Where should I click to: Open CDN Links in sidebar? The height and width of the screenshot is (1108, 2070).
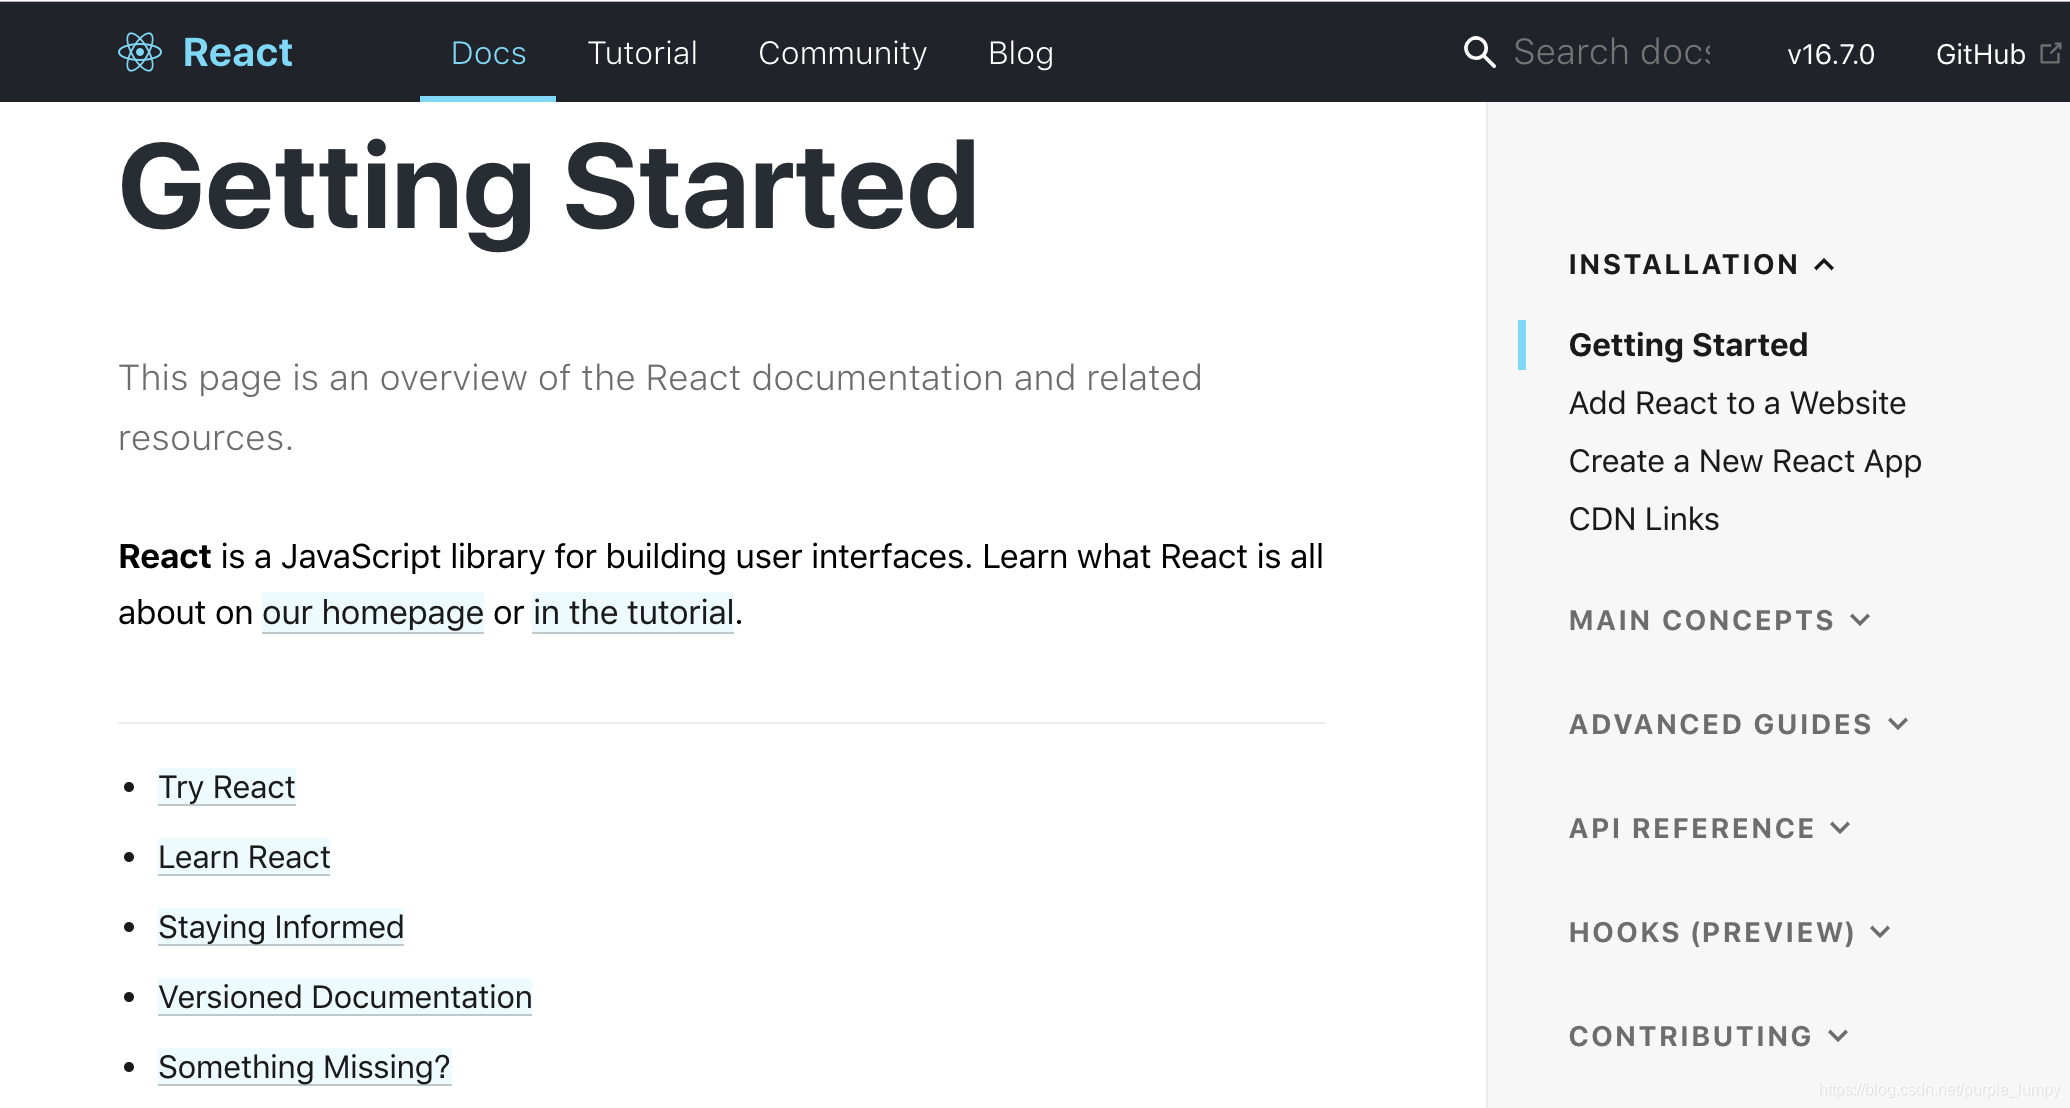1644,519
